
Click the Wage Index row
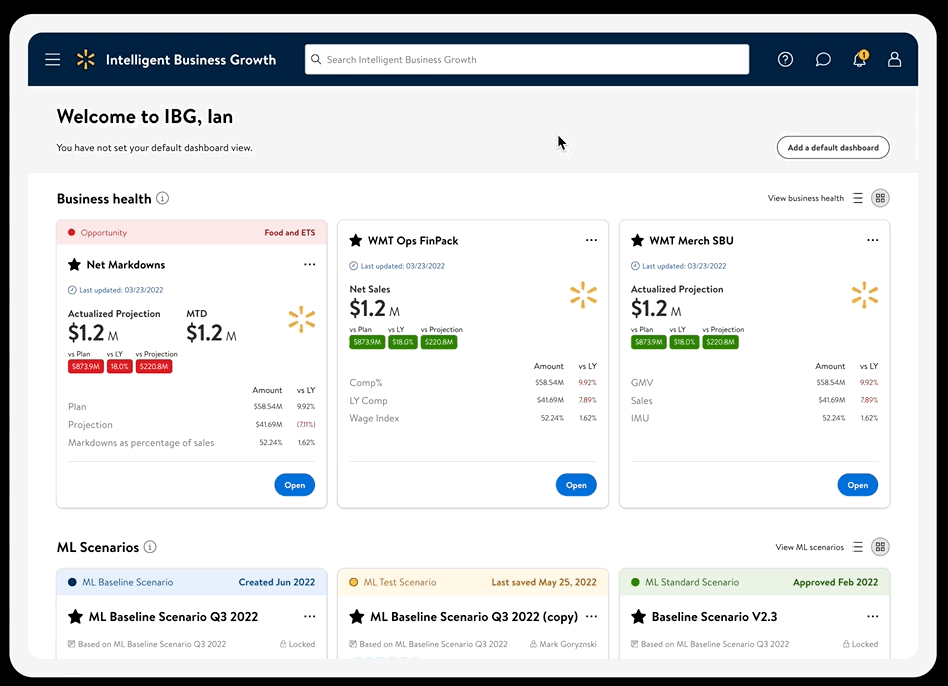tap(473, 418)
